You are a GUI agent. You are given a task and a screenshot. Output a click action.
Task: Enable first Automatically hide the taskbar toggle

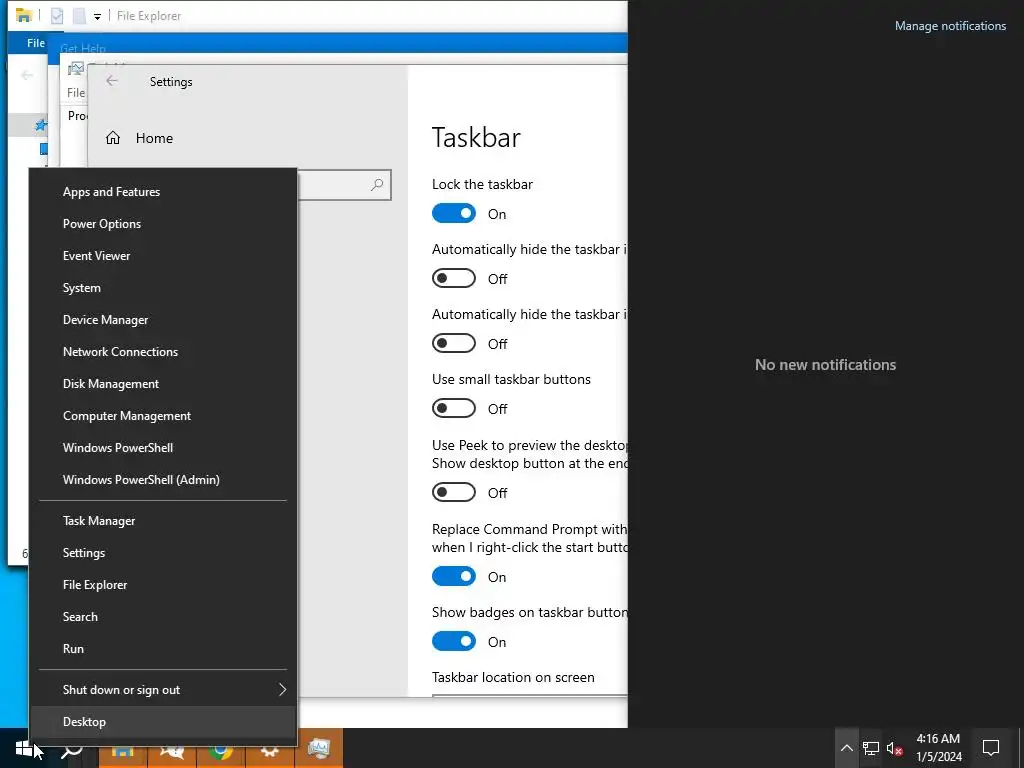[454, 279]
